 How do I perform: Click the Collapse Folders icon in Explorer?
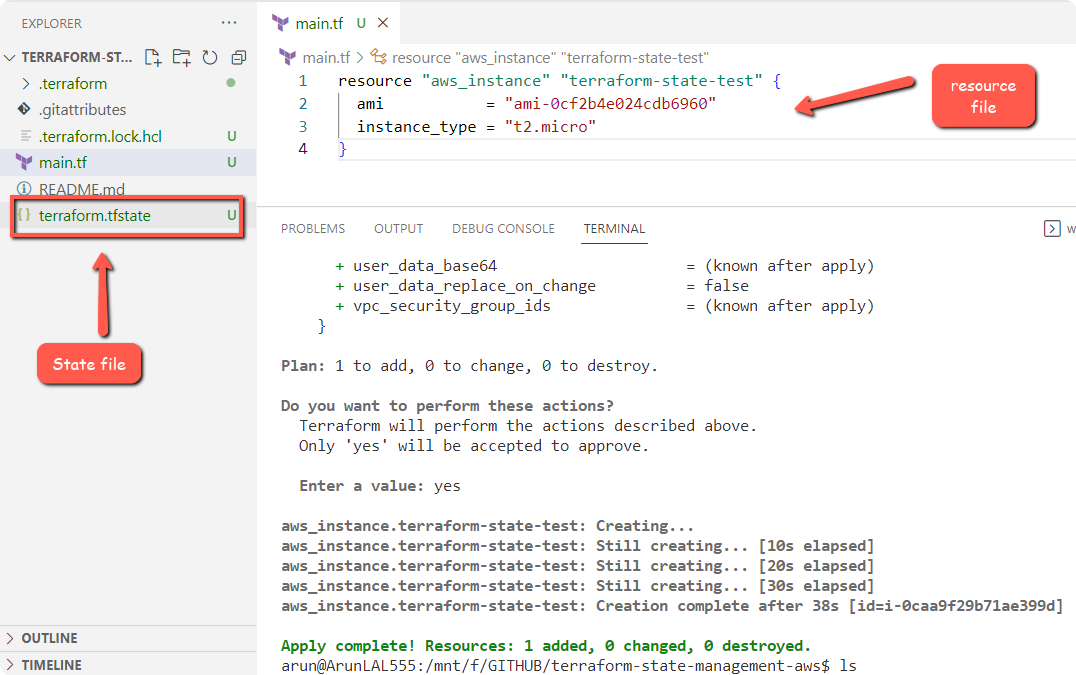pos(237,57)
